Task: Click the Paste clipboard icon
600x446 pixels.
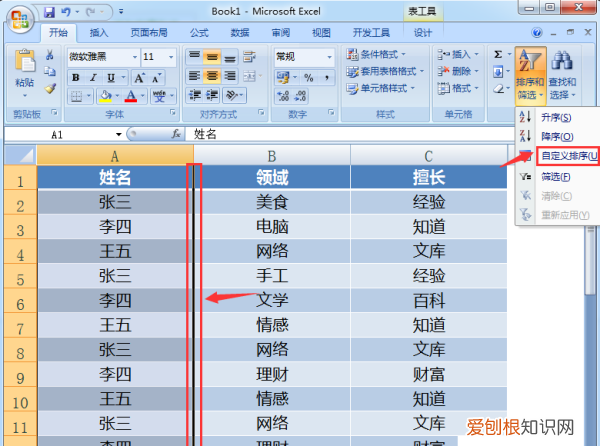Action: click(x=24, y=61)
